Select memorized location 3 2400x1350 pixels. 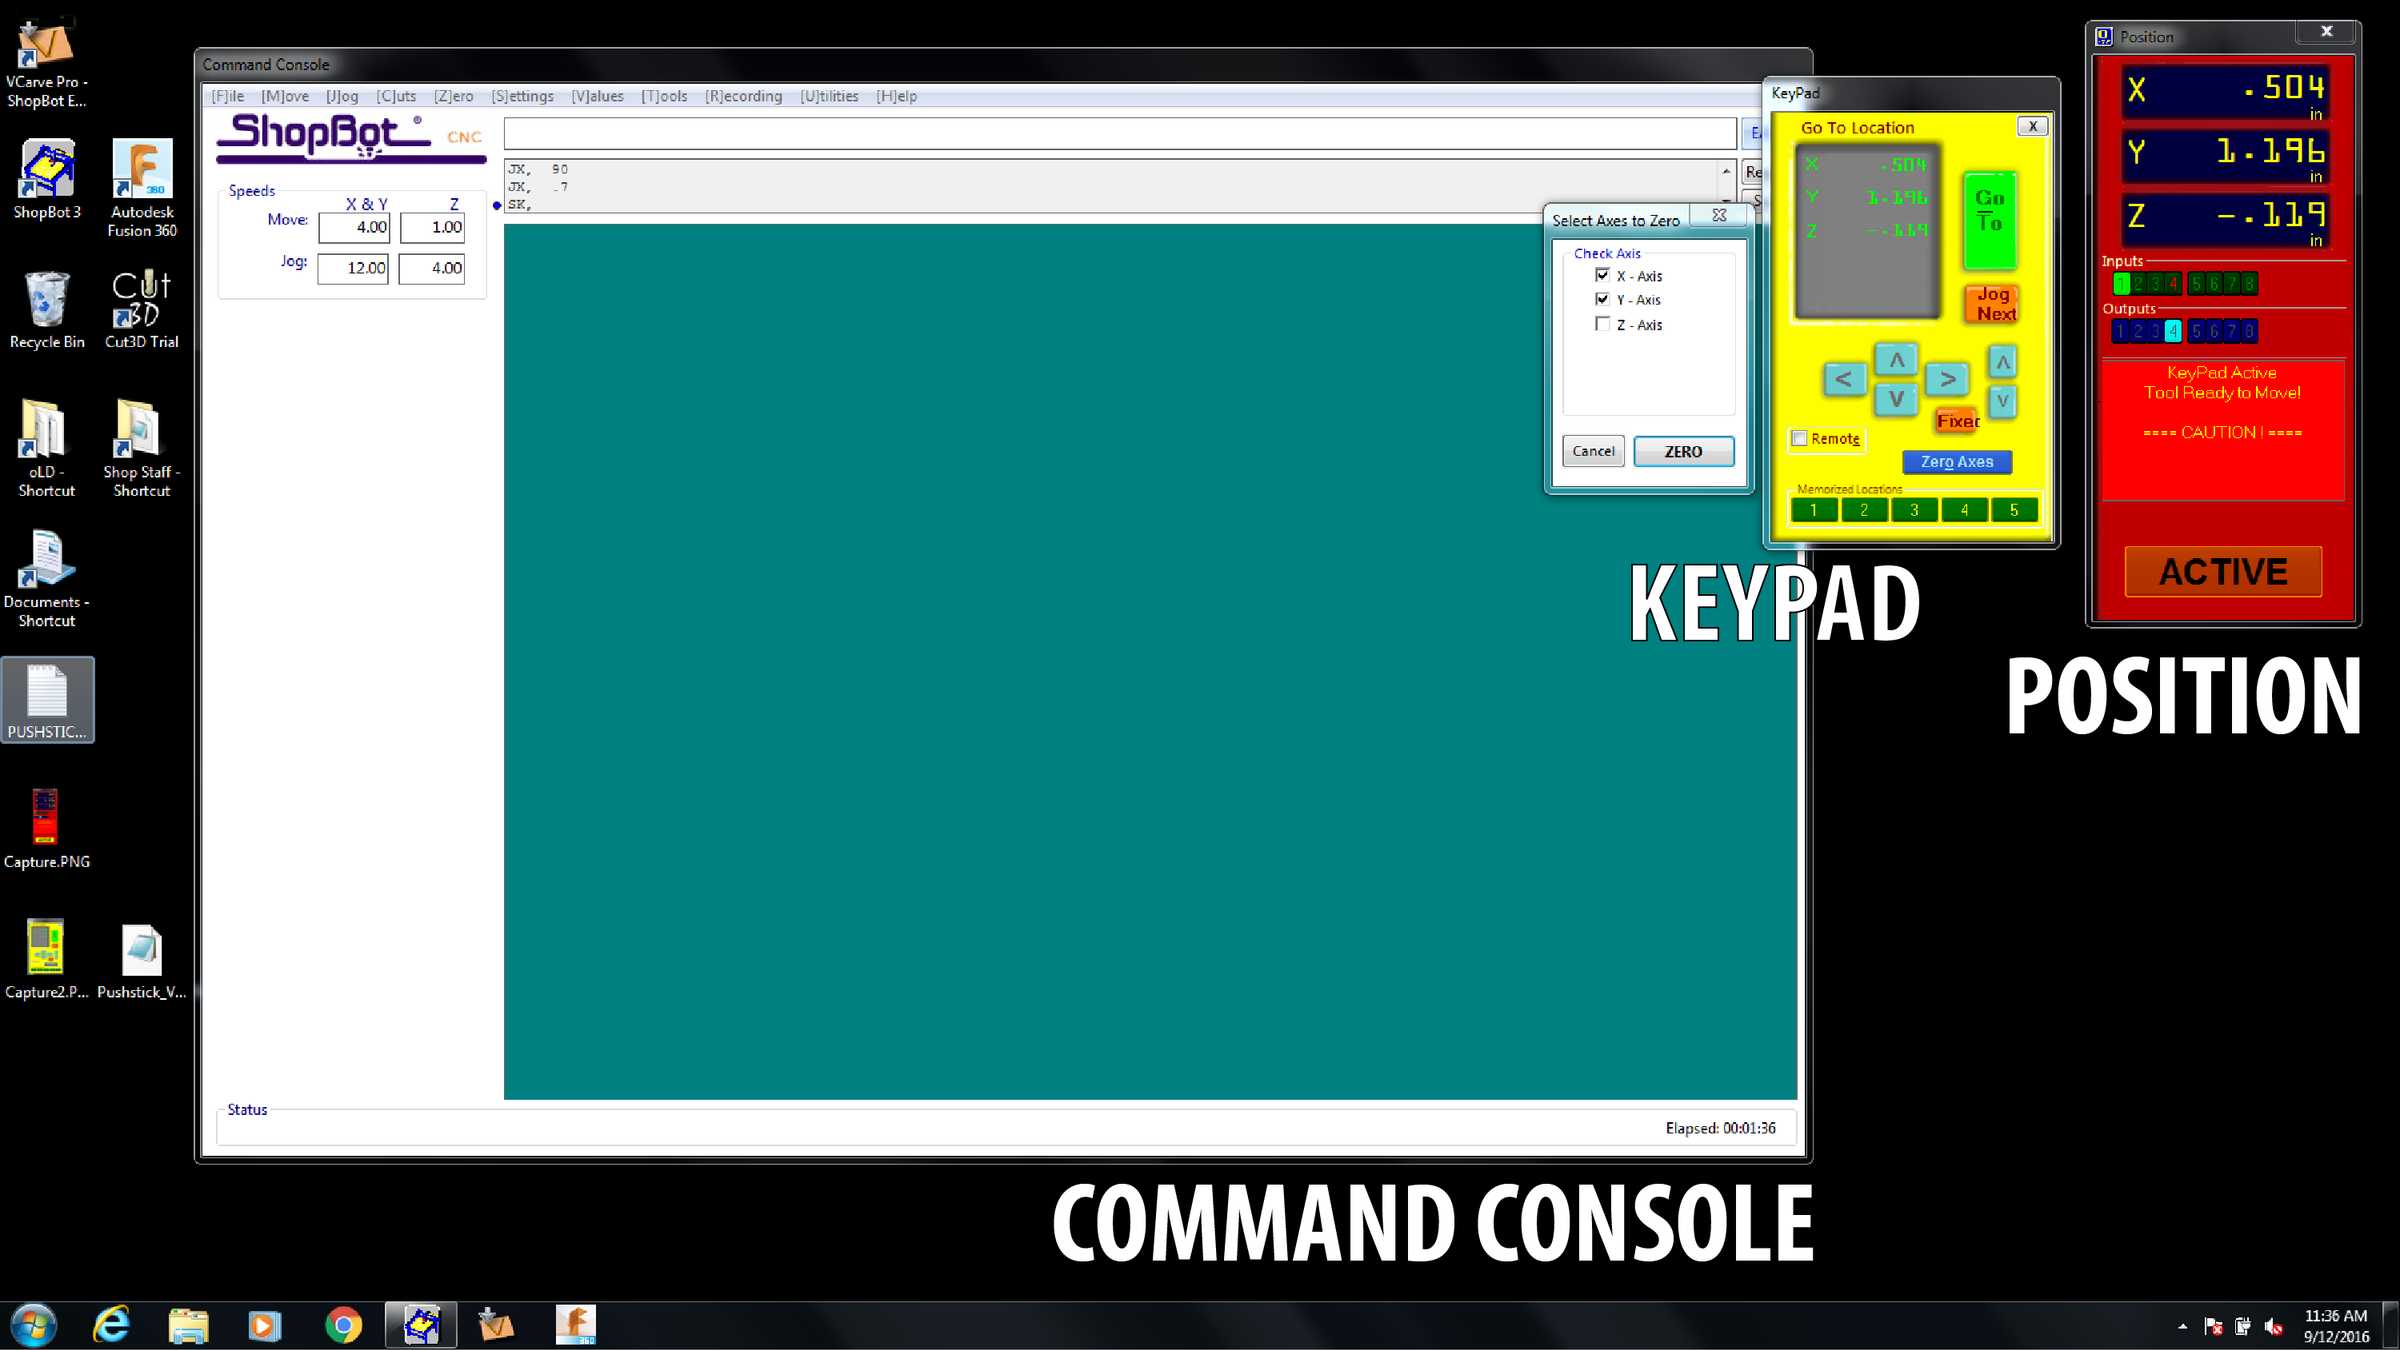[1914, 510]
